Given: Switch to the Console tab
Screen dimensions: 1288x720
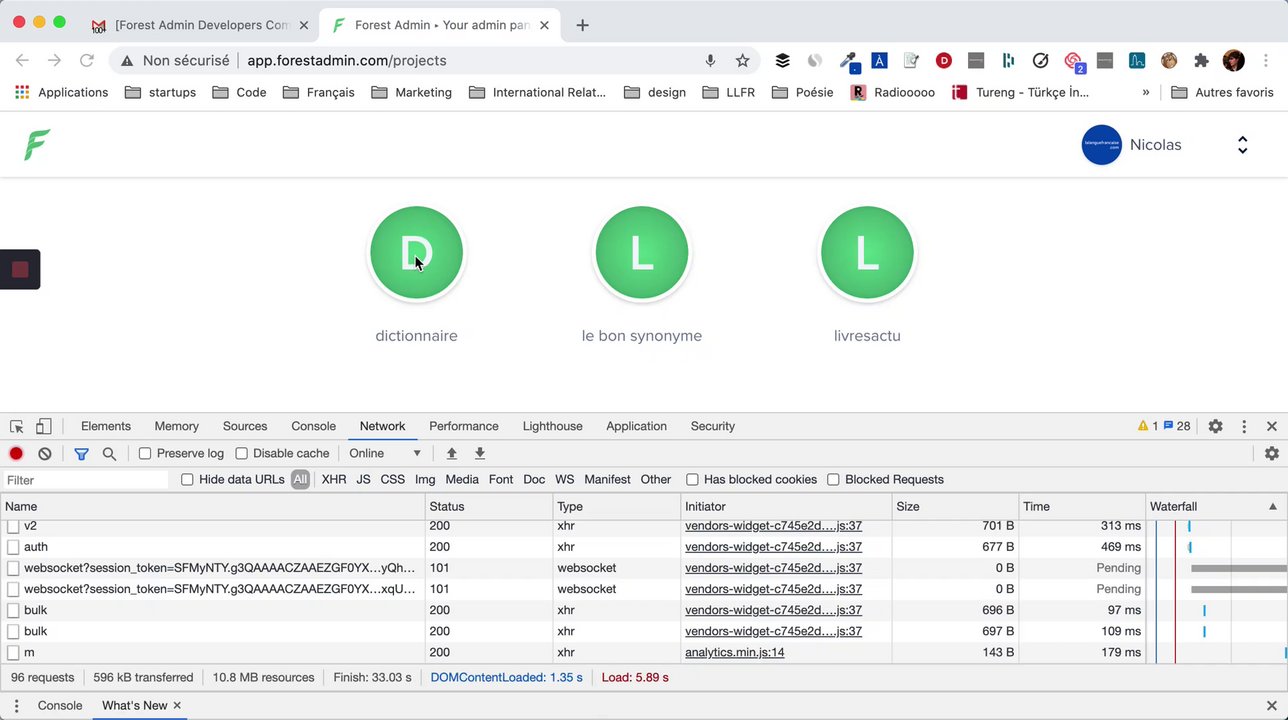Looking at the screenshot, I should (313, 426).
